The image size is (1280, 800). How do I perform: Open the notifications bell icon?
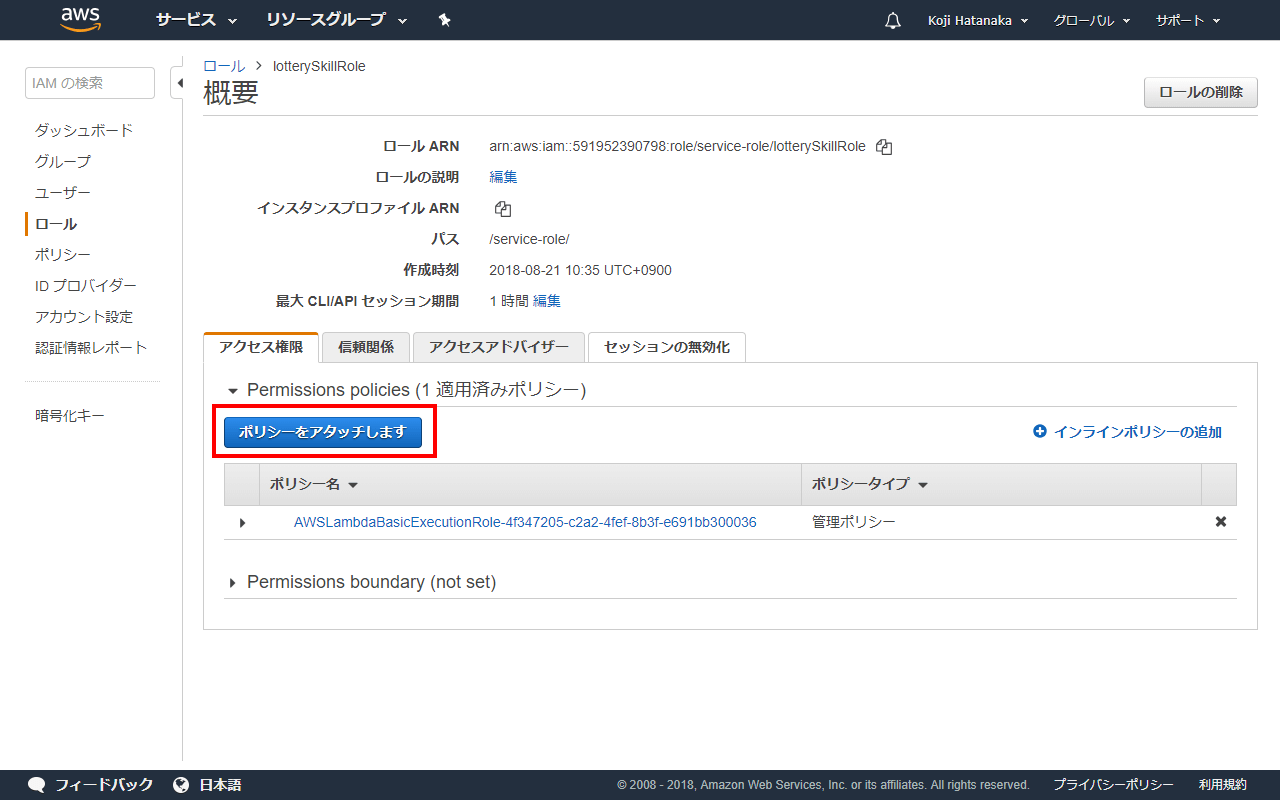coord(893,20)
